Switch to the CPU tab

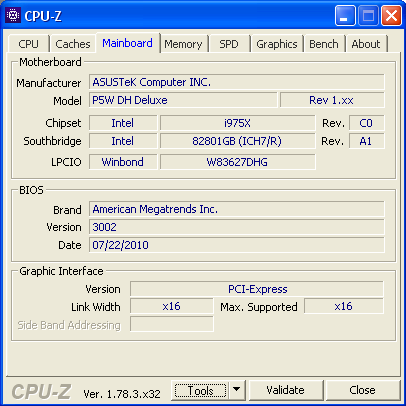pyautogui.click(x=28, y=44)
